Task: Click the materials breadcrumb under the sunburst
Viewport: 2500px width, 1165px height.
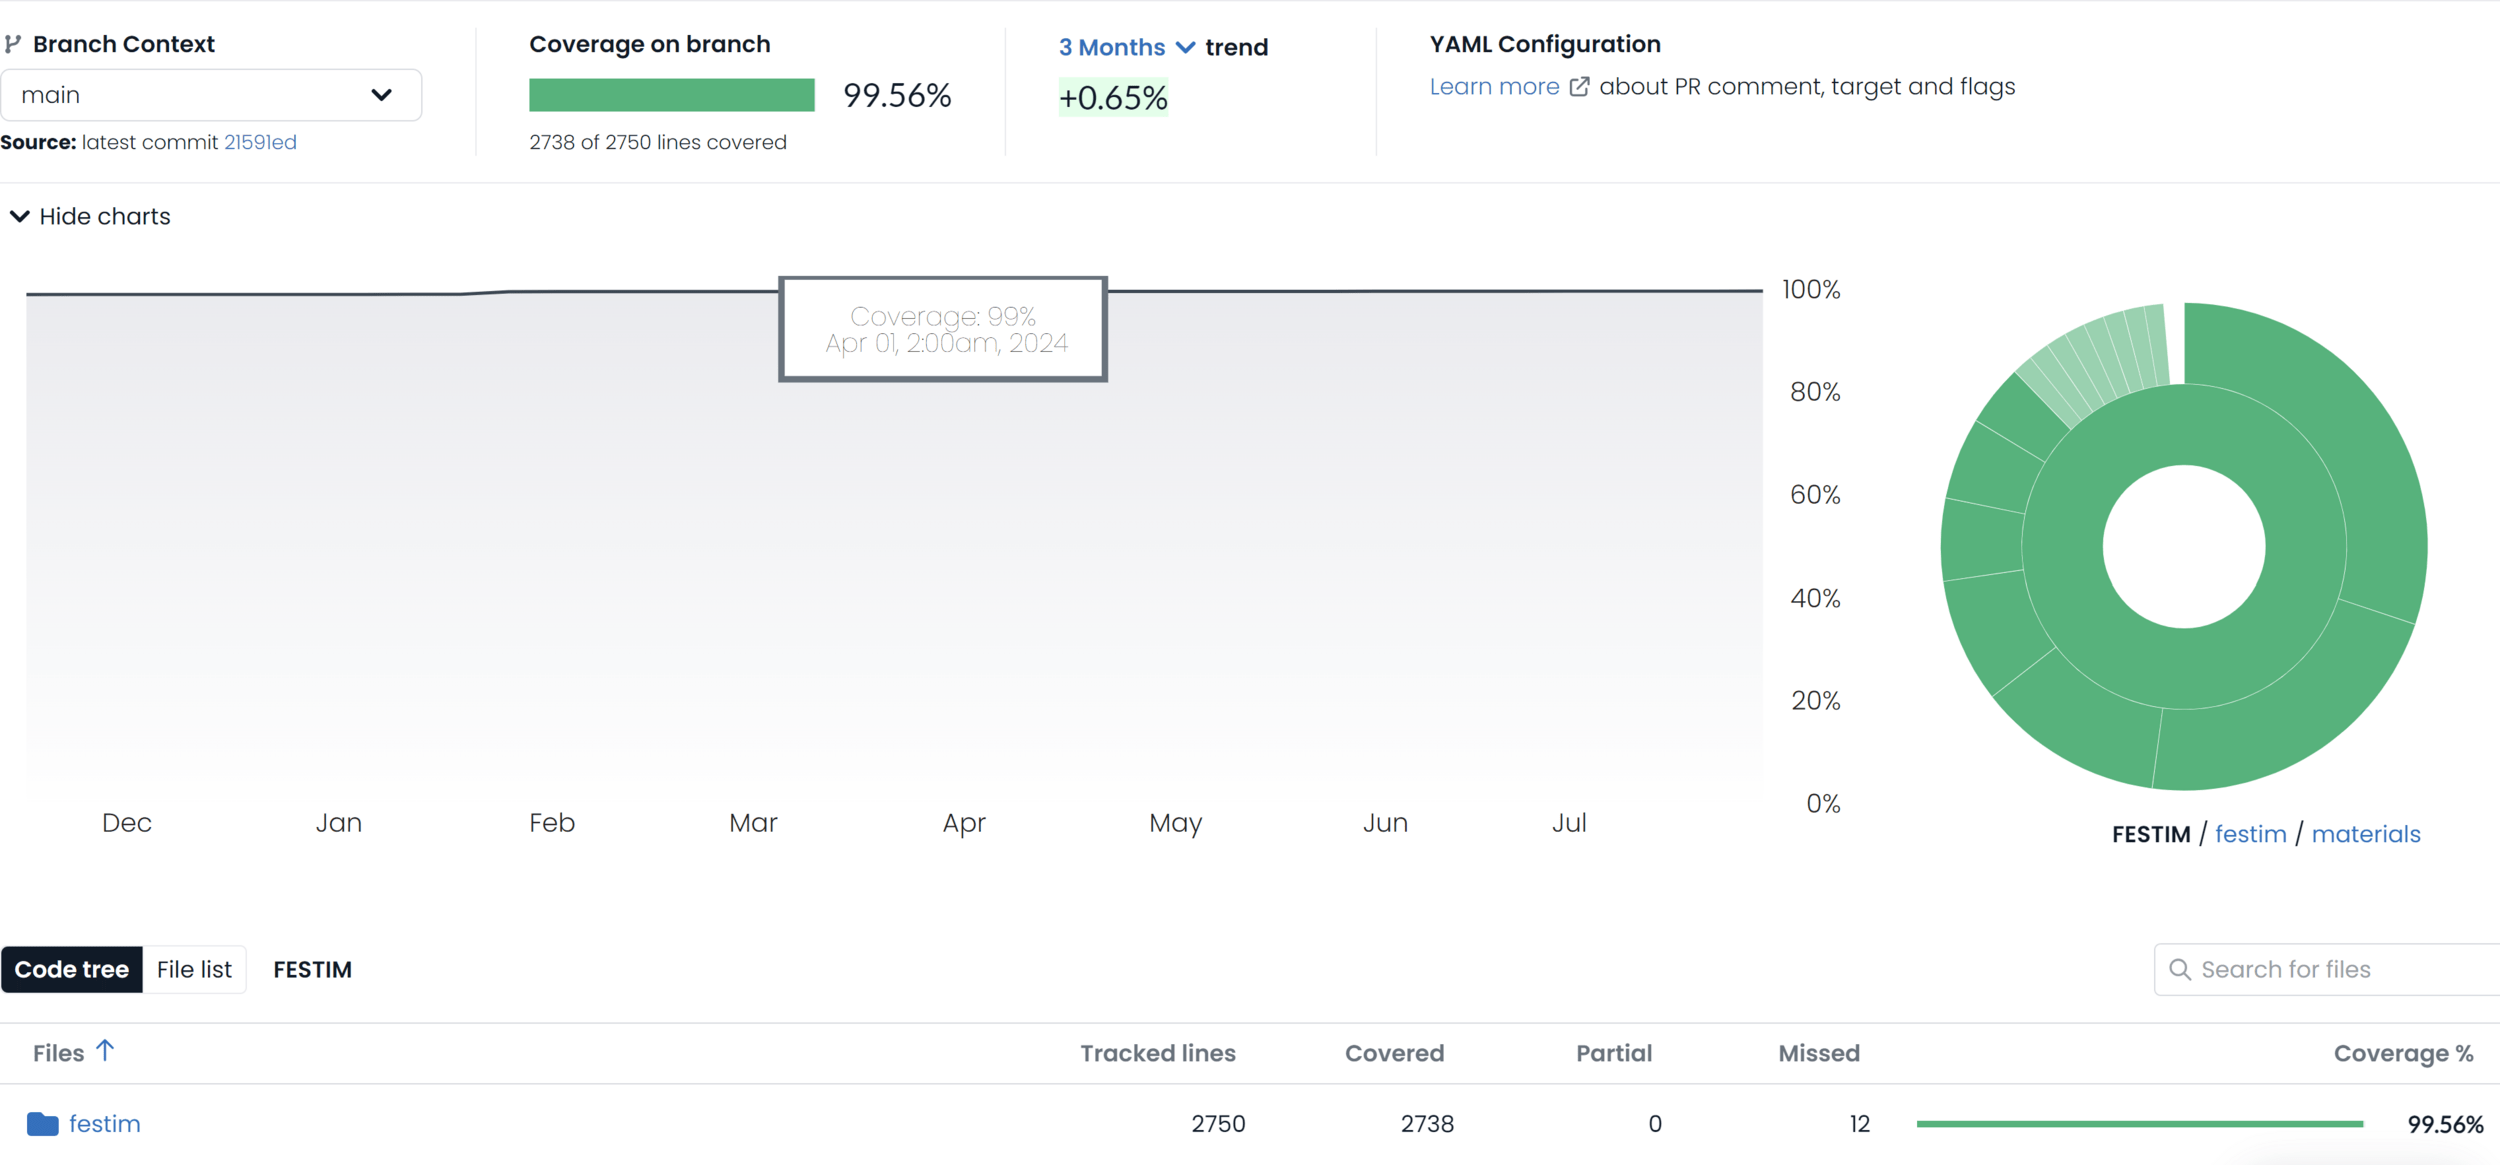Action: [2365, 834]
